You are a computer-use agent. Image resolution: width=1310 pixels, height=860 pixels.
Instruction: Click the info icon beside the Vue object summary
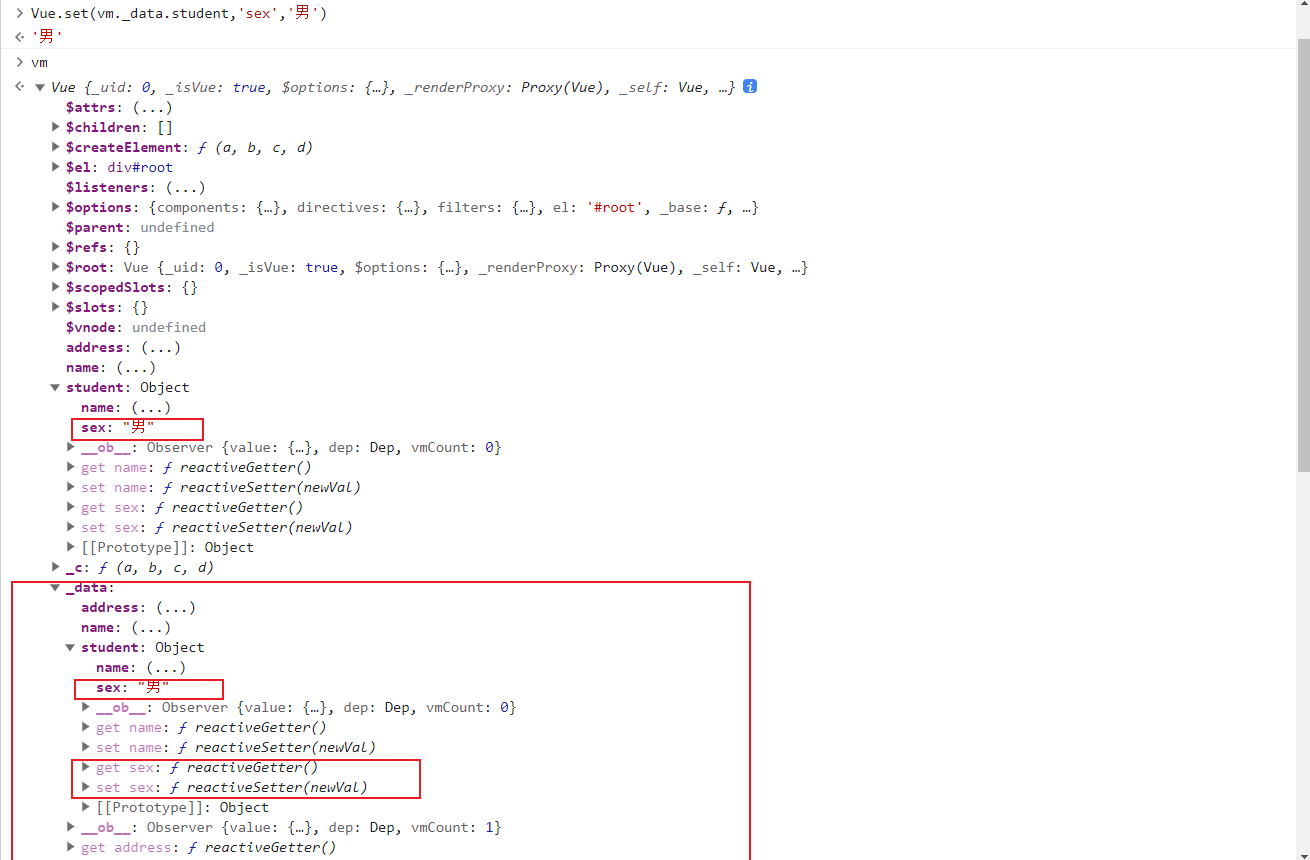point(750,87)
